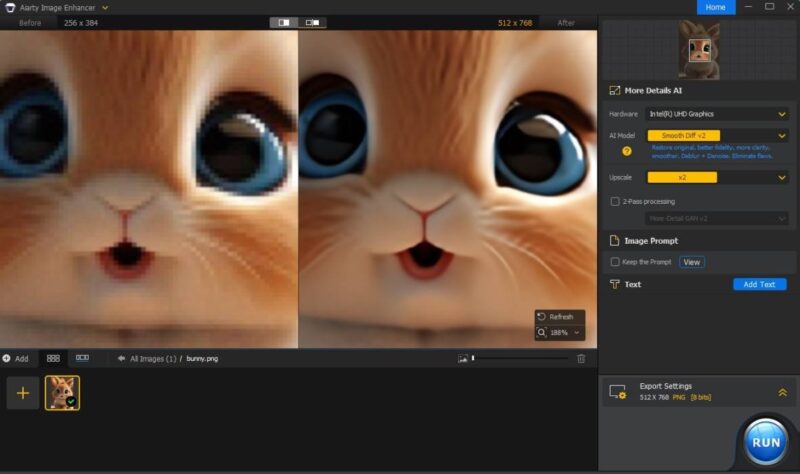Click the magnifier zoom icon

click(x=542, y=333)
